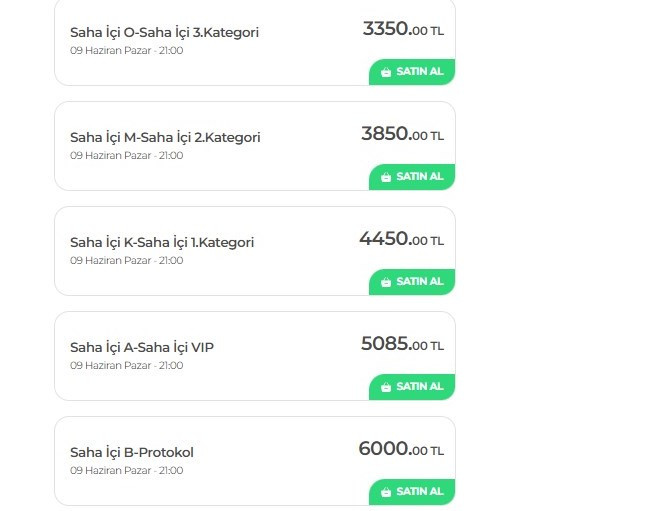645x511 pixels.
Task: Click basket icon for 1.Kategori ticket
Action: (386, 282)
